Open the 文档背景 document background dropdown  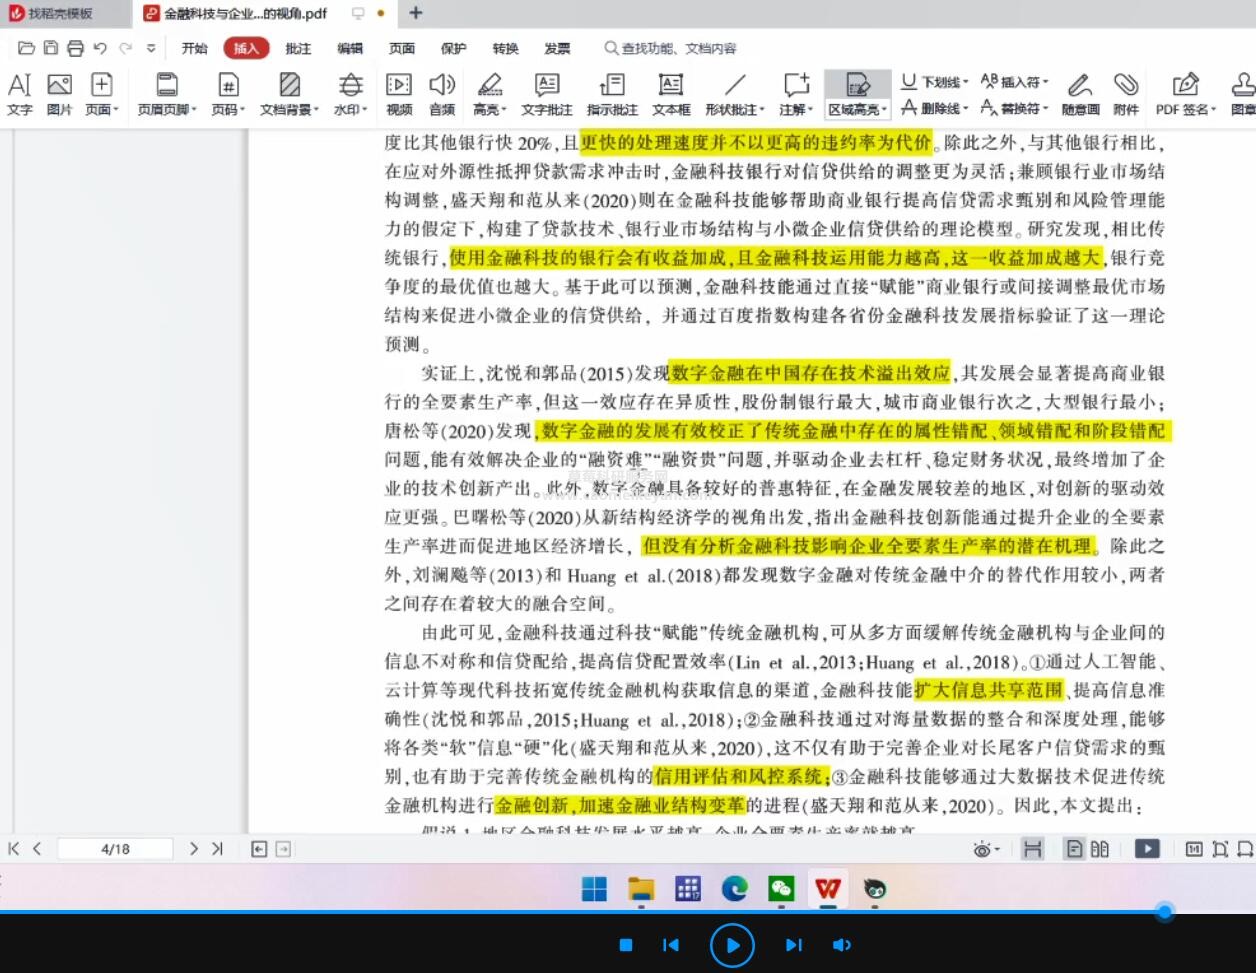coord(289,94)
